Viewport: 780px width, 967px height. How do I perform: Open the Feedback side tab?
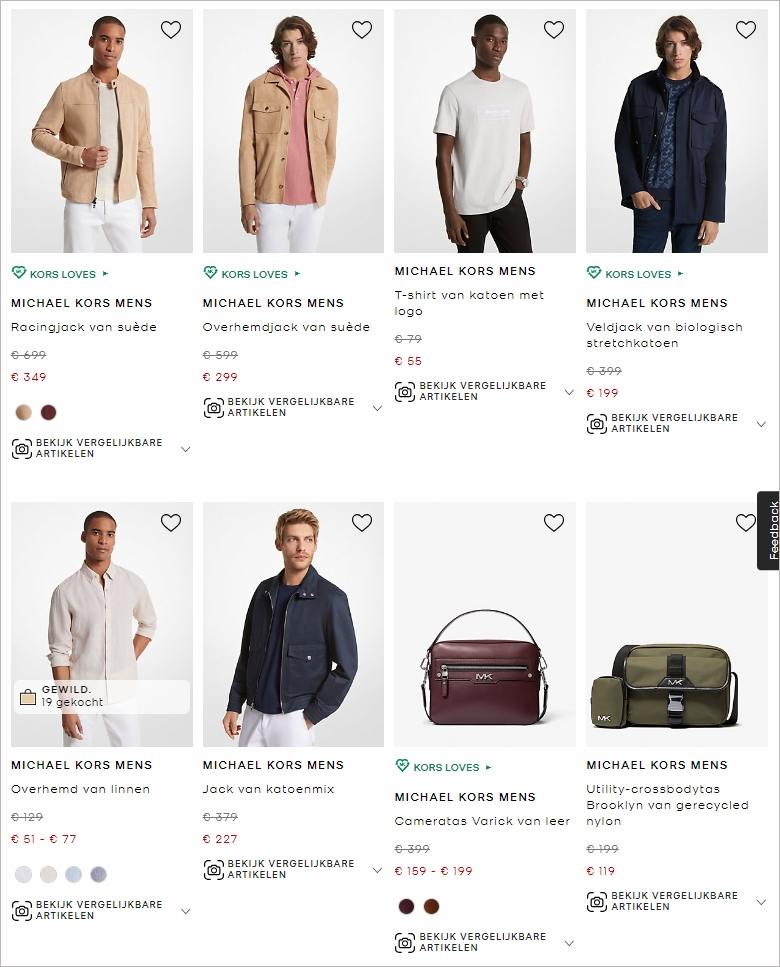769,530
